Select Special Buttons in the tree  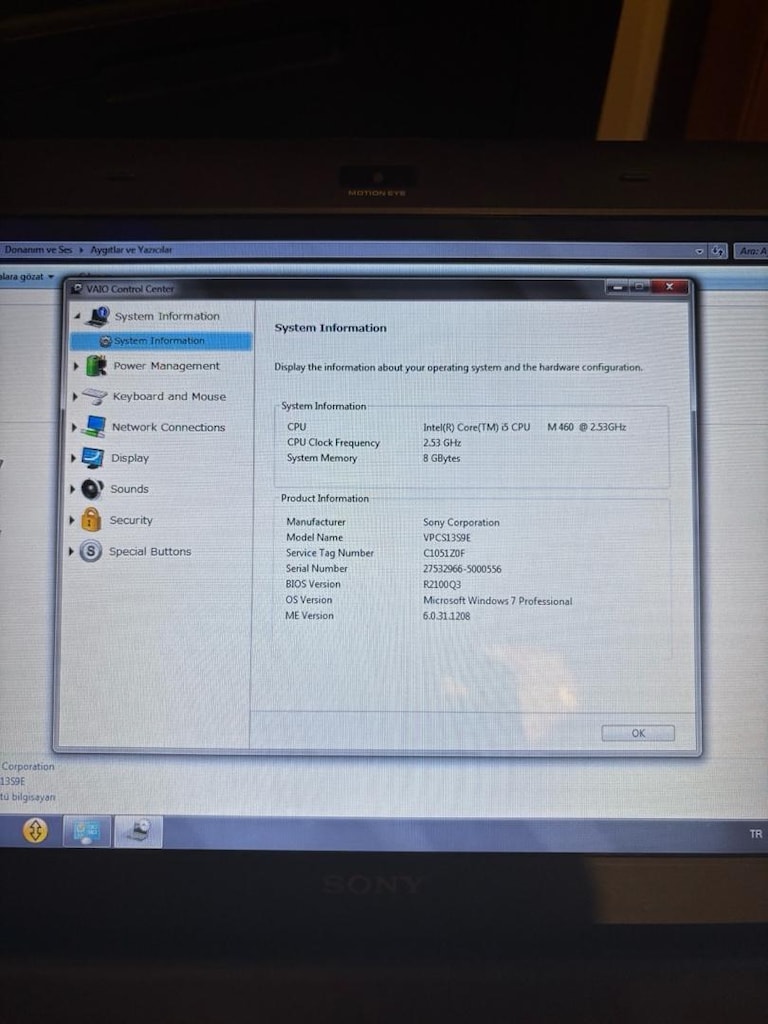click(150, 551)
